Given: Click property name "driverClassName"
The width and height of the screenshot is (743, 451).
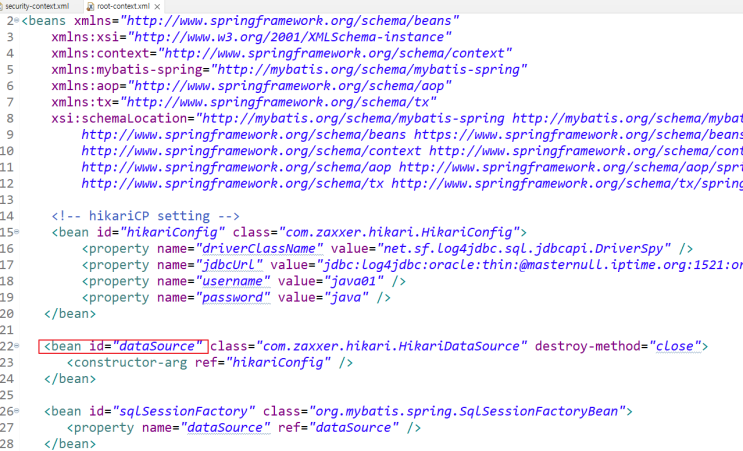Looking at the screenshot, I should pos(259,249).
